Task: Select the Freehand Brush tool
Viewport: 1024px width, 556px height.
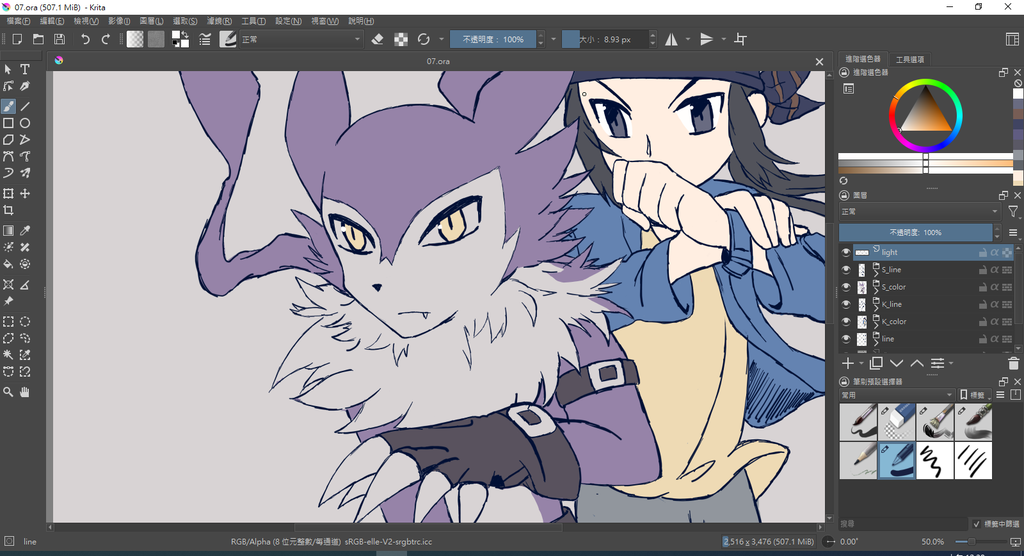Action: (x=8, y=106)
